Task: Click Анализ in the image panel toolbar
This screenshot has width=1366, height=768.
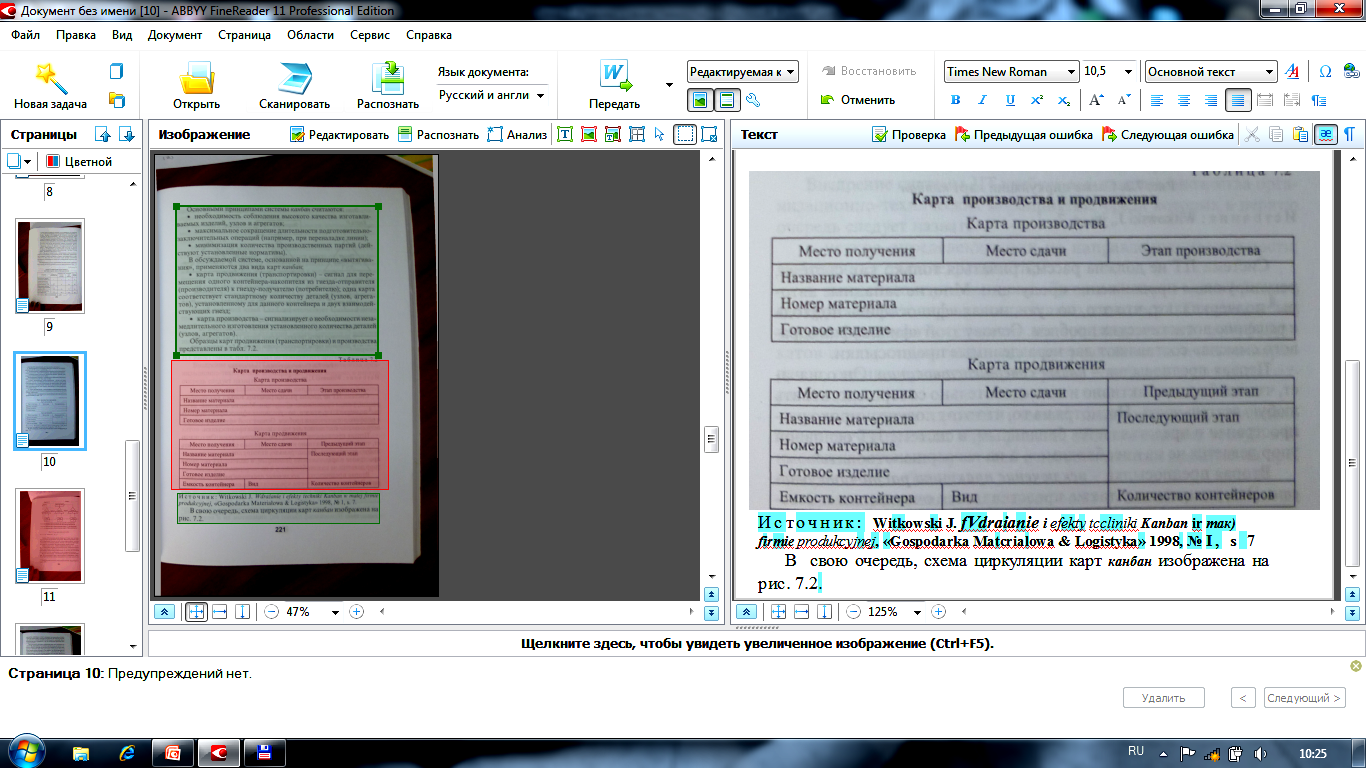Action: [x=517, y=134]
